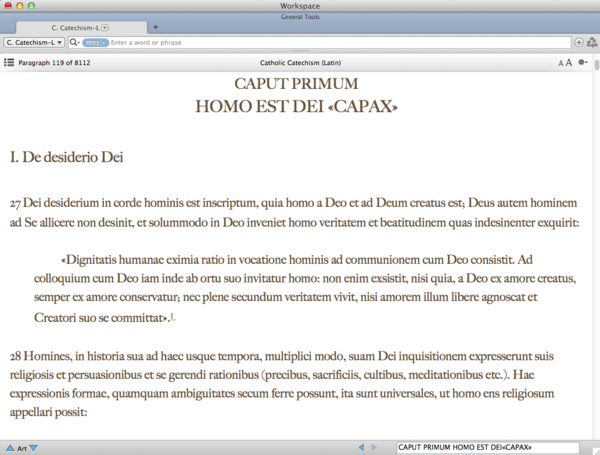Open the C. Catechism-L module dropdown
The width and height of the screenshot is (600, 455).
pyautogui.click(x=34, y=42)
